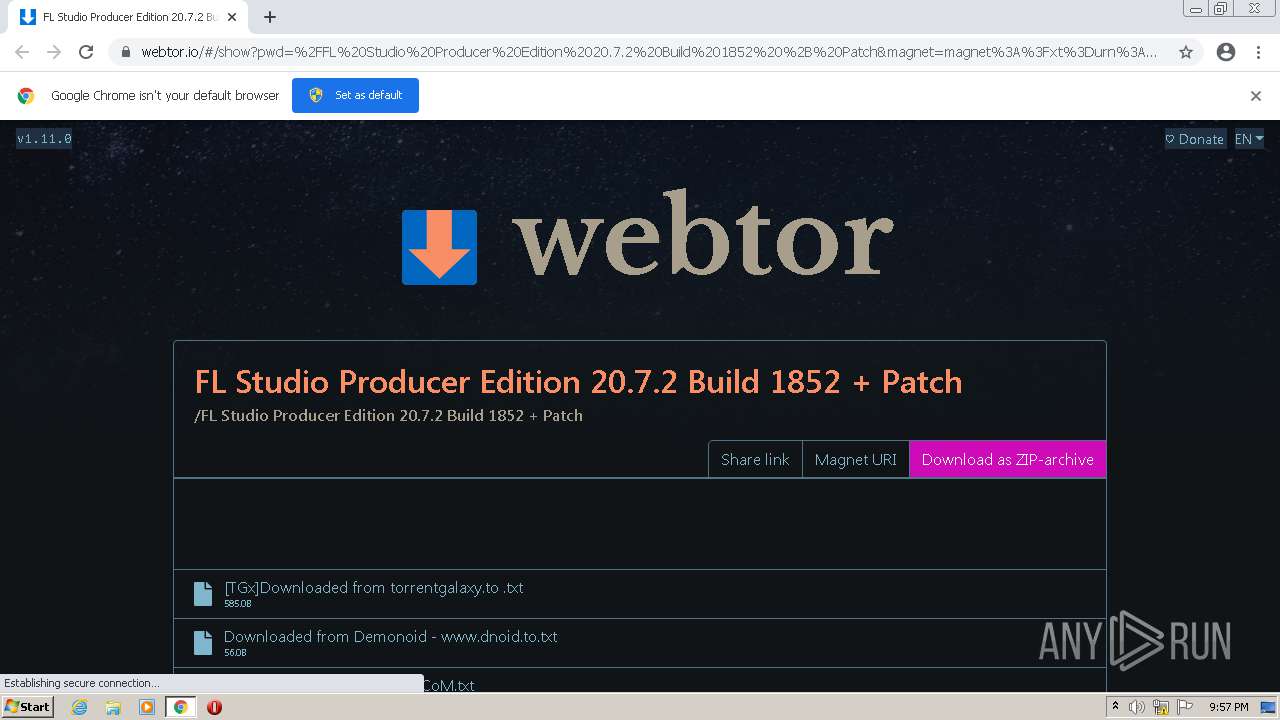This screenshot has width=1280, height=720.
Task: Click the Donate link
Action: [1195, 139]
